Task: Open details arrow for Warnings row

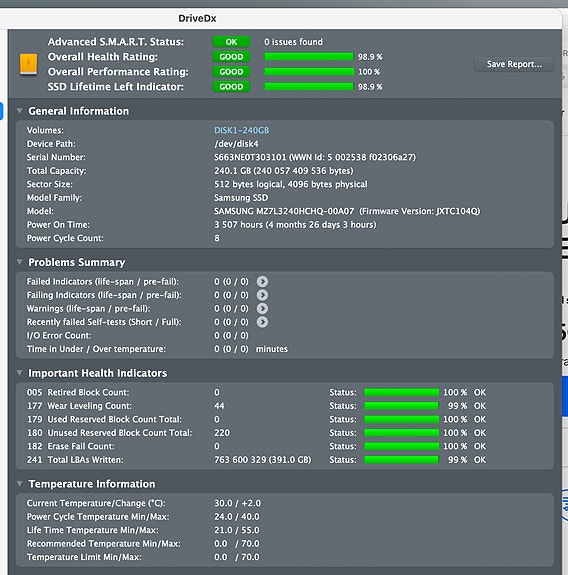Action: click(262, 308)
